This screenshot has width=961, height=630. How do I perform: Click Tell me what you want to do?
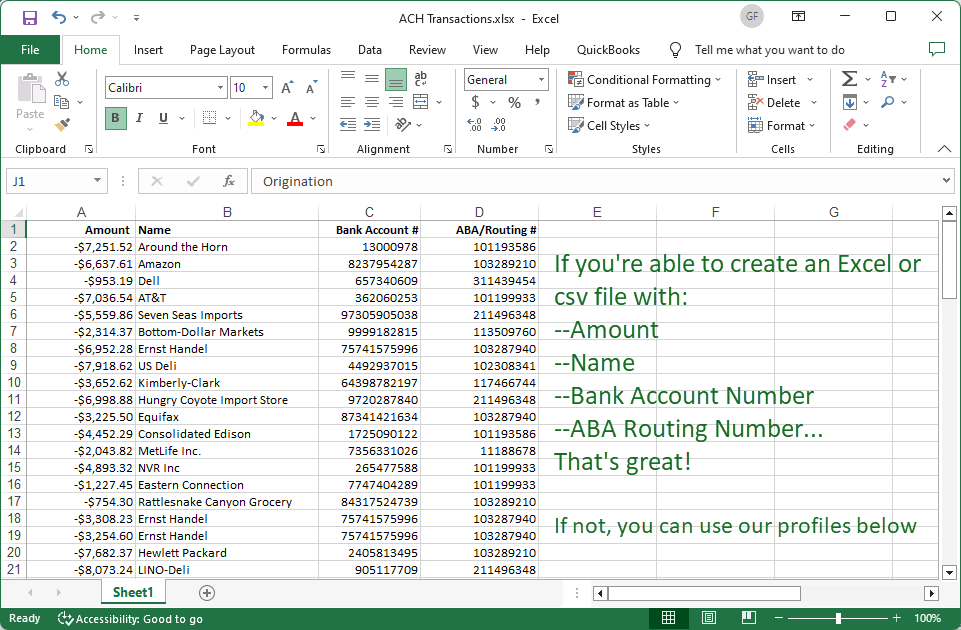pyautogui.click(x=769, y=50)
